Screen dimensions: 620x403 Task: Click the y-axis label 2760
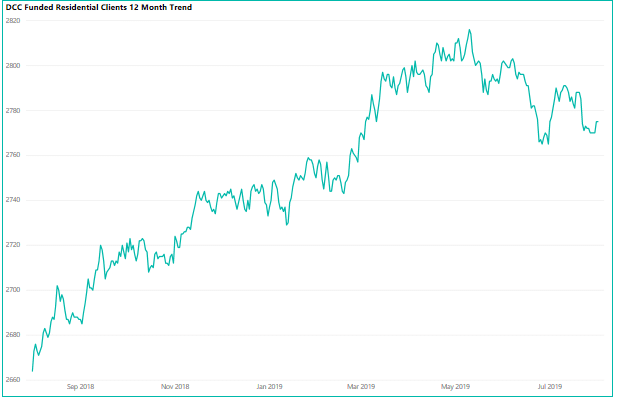click(x=13, y=155)
